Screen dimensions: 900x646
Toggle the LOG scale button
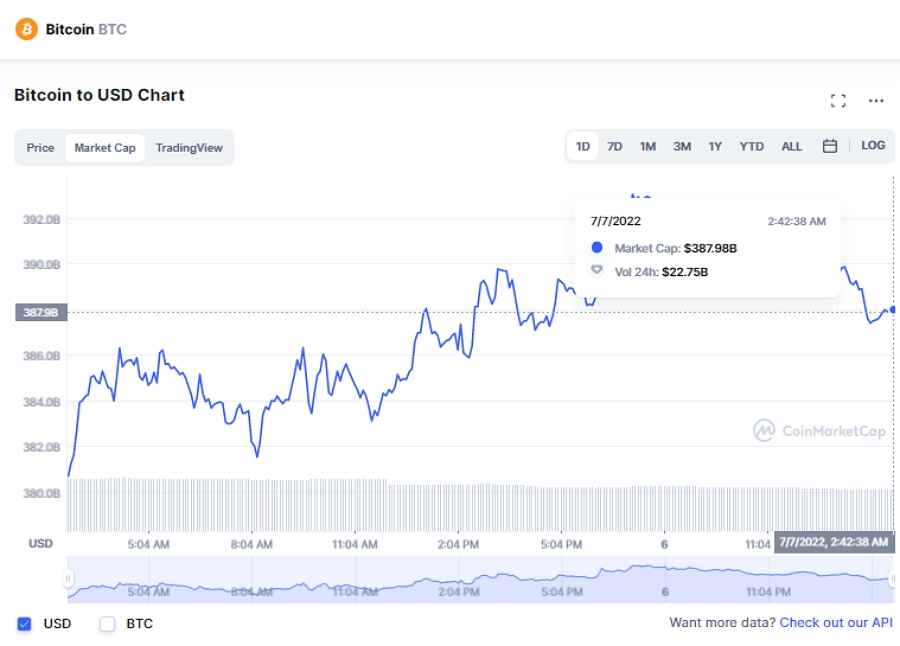(x=873, y=146)
